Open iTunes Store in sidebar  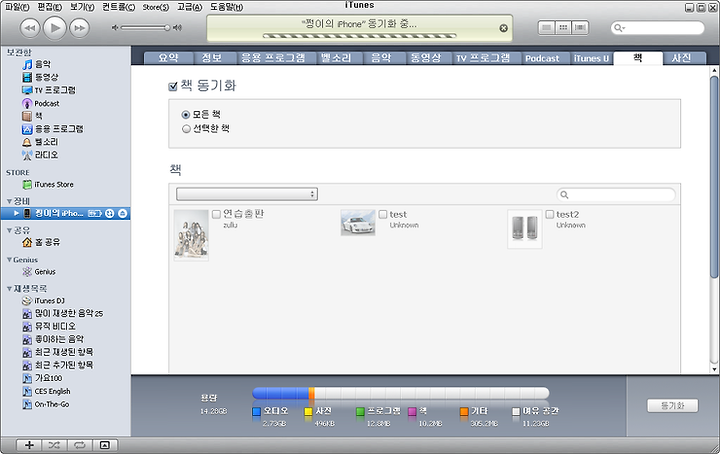48,185
